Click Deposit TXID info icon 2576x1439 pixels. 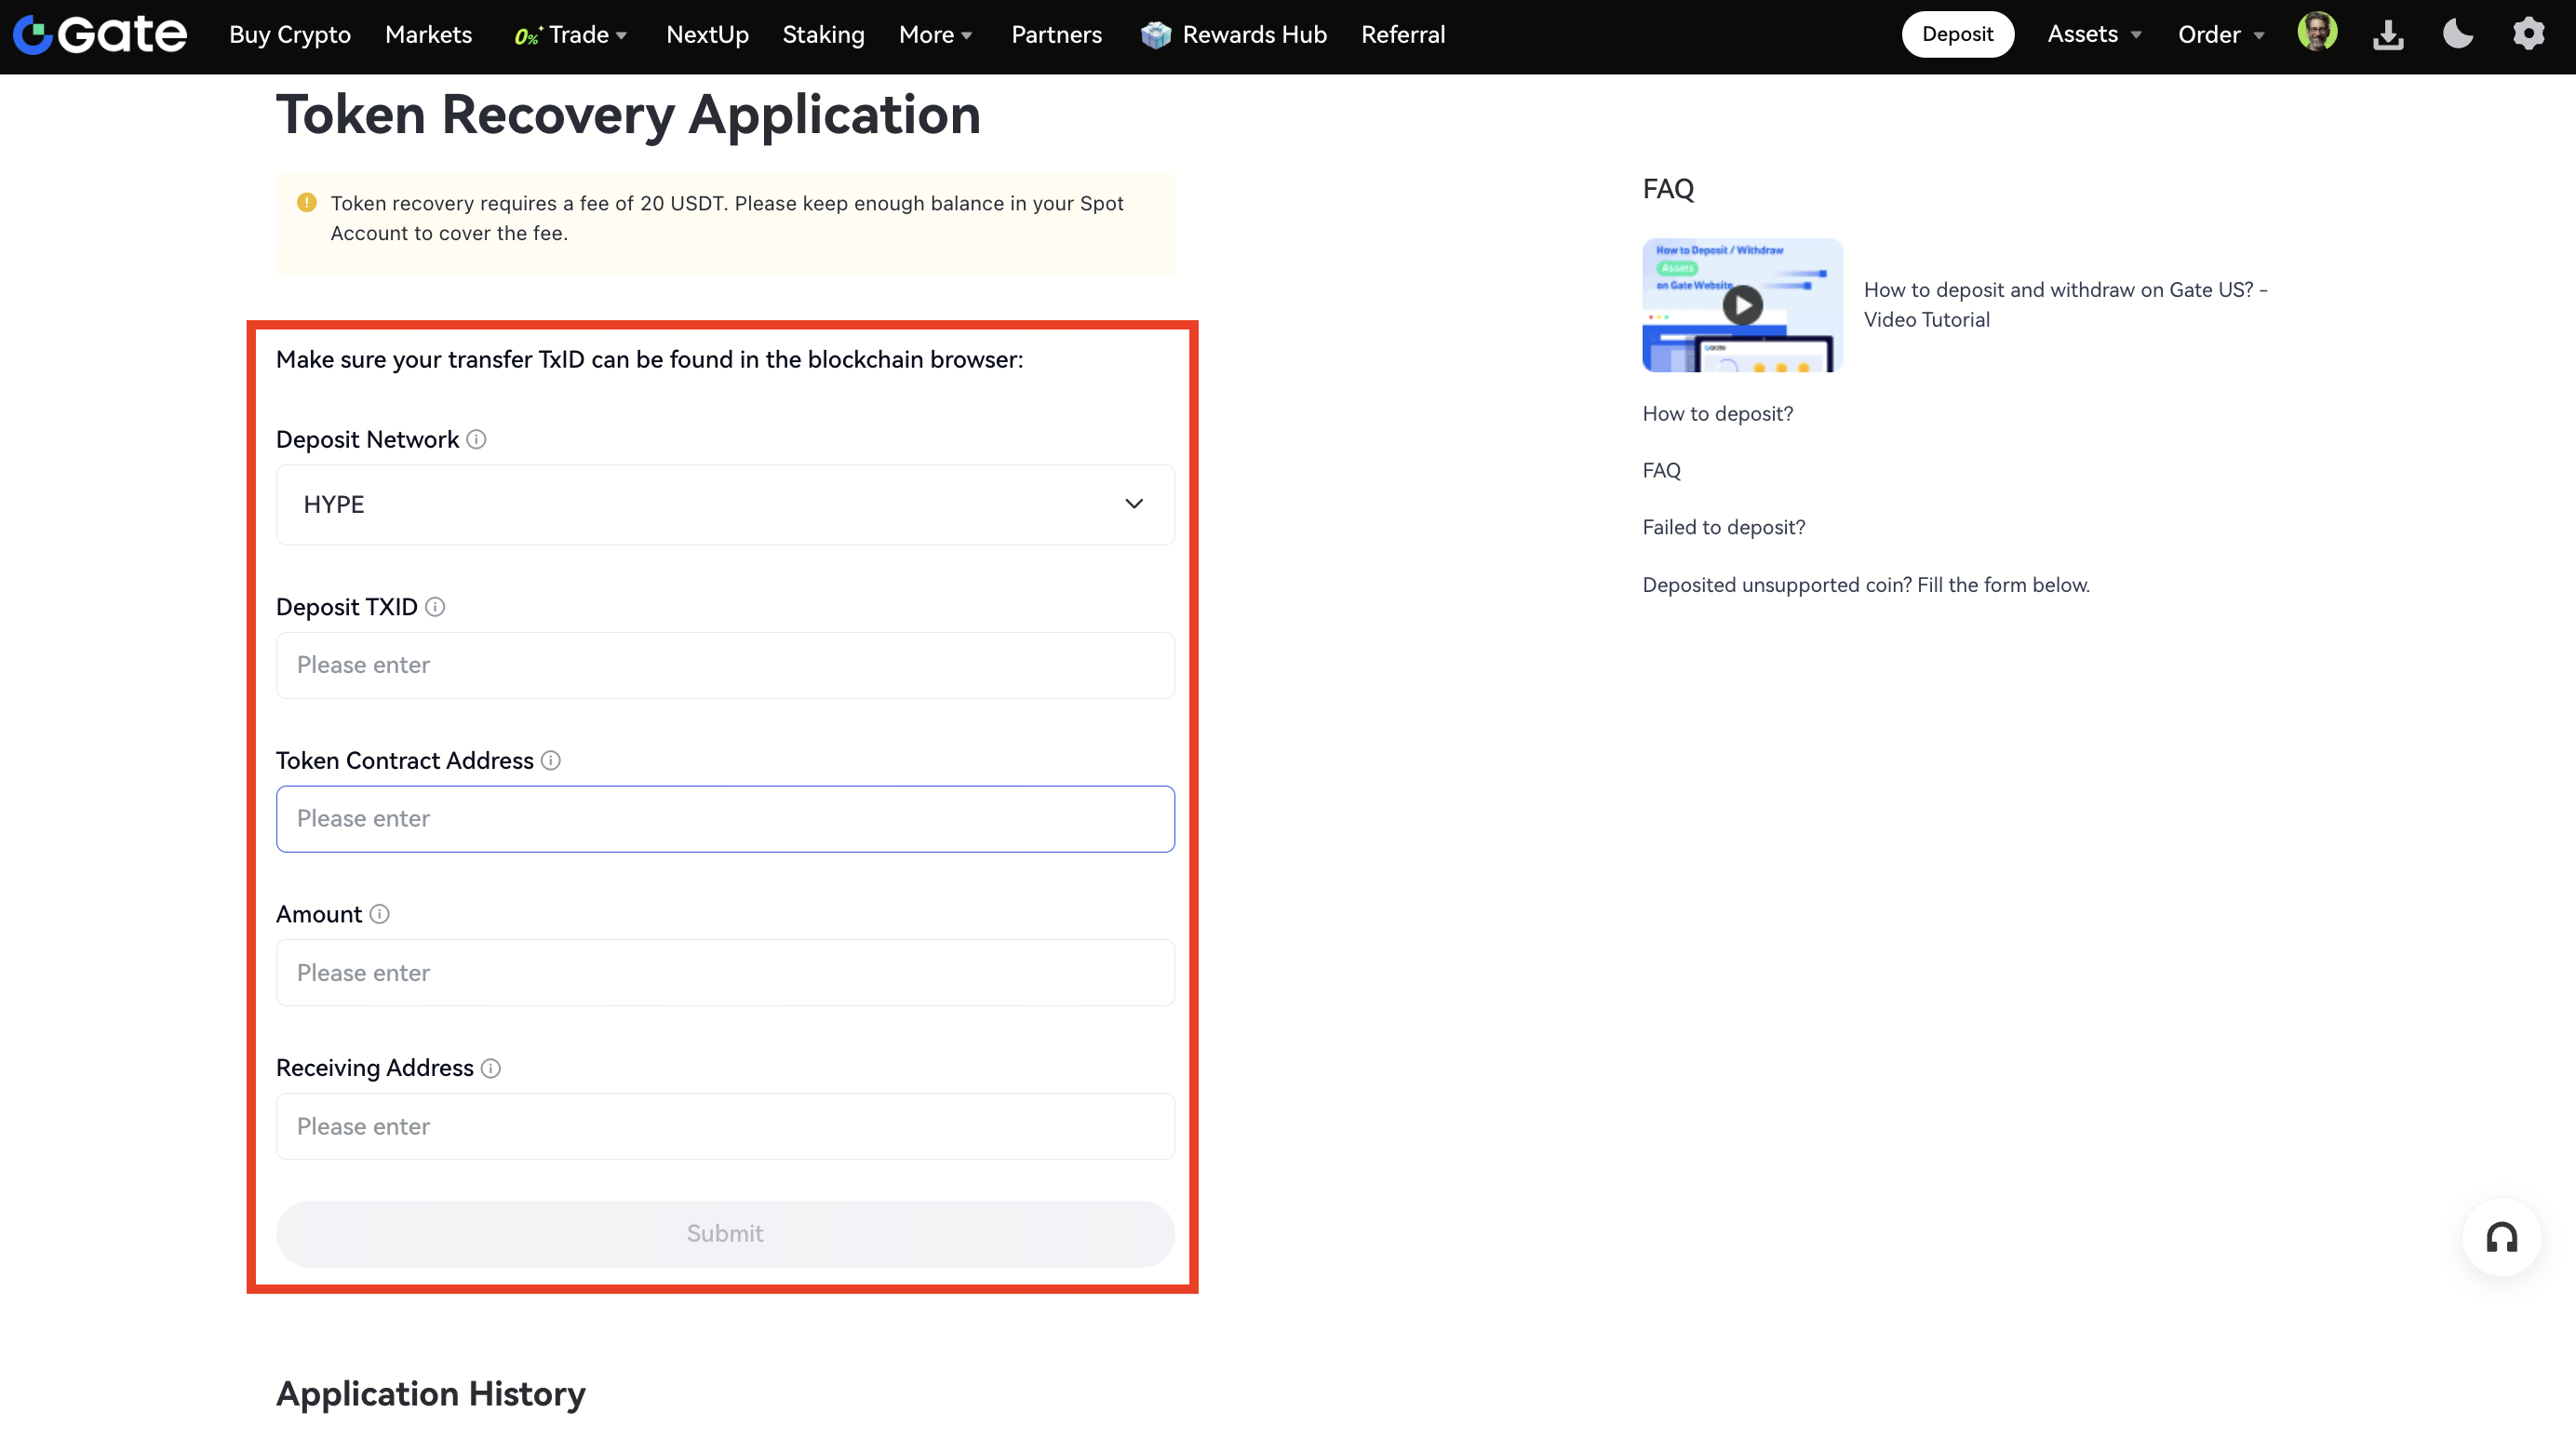tap(435, 607)
